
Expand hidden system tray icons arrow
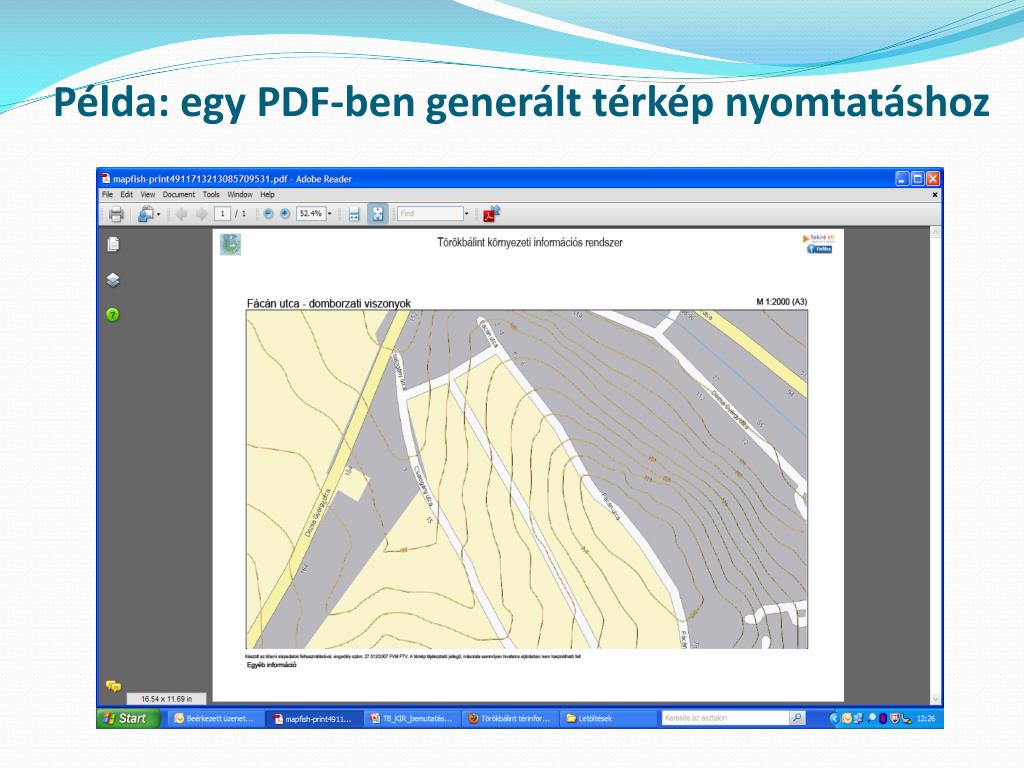(833, 718)
